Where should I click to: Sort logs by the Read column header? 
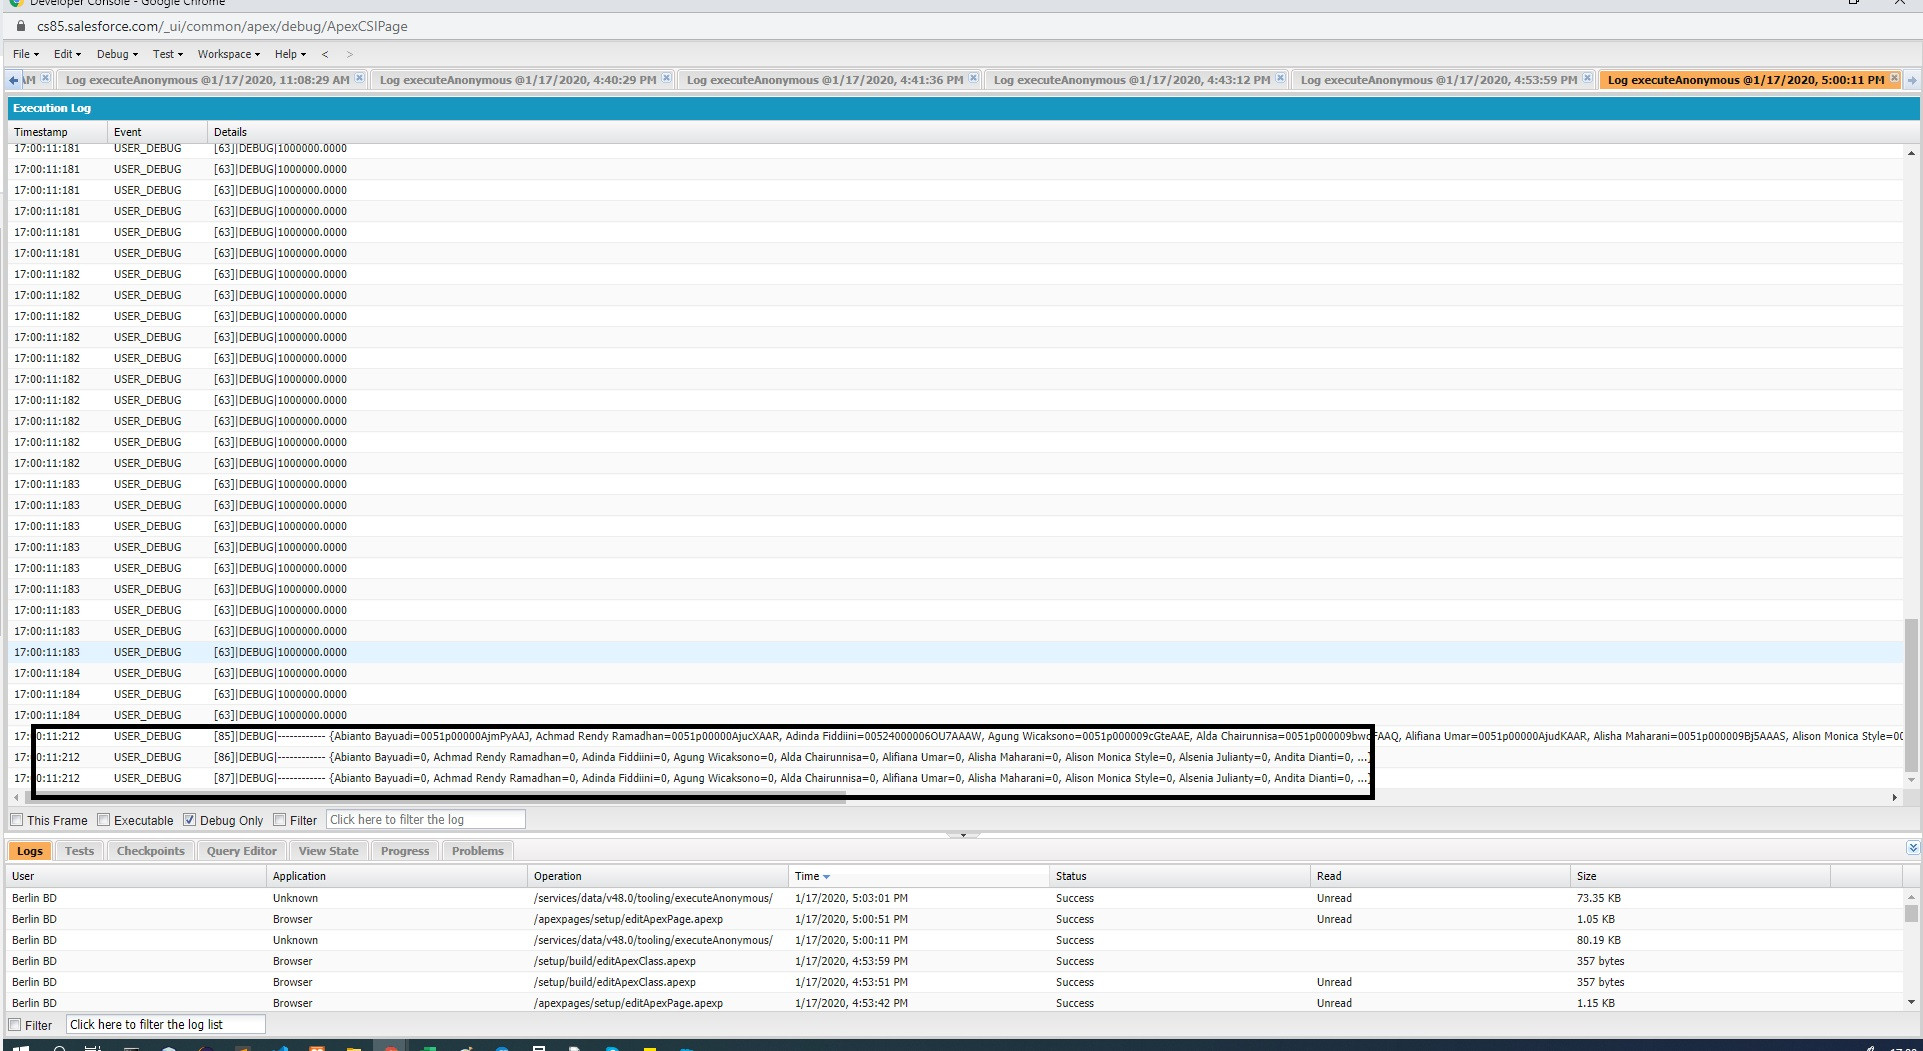point(1441,876)
